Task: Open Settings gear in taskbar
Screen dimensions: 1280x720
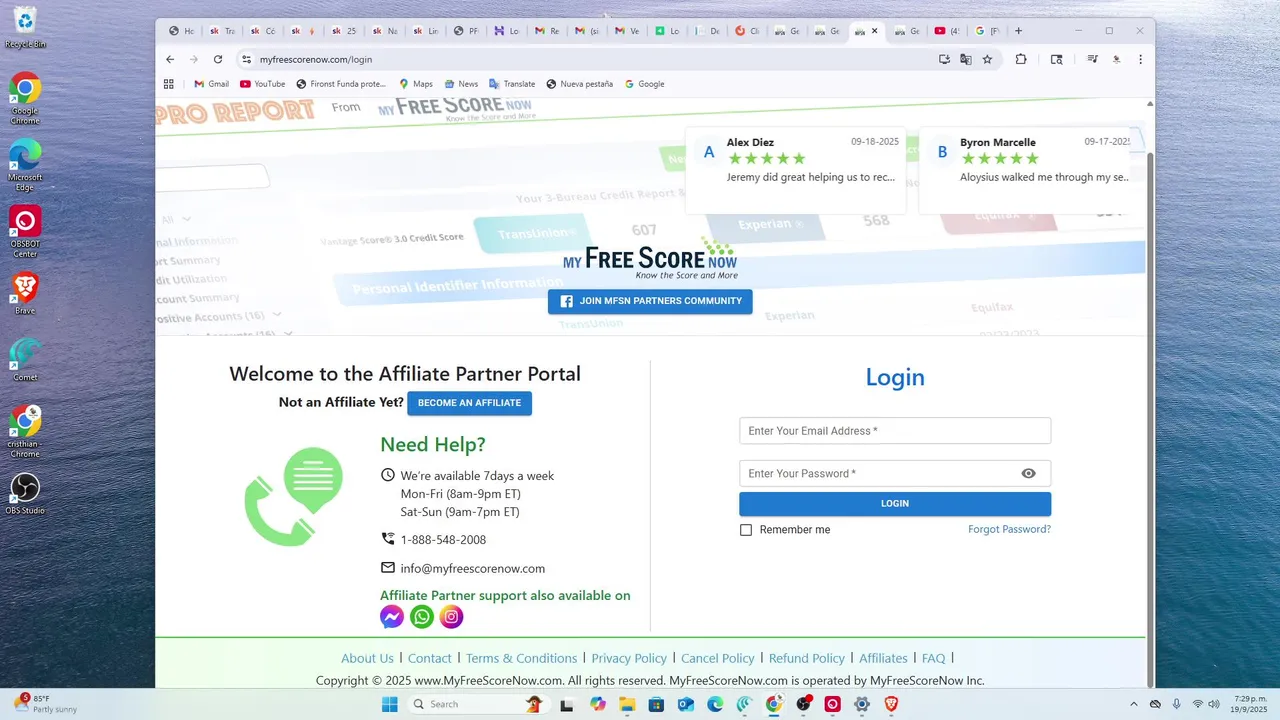Action: click(x=862, y=704)
